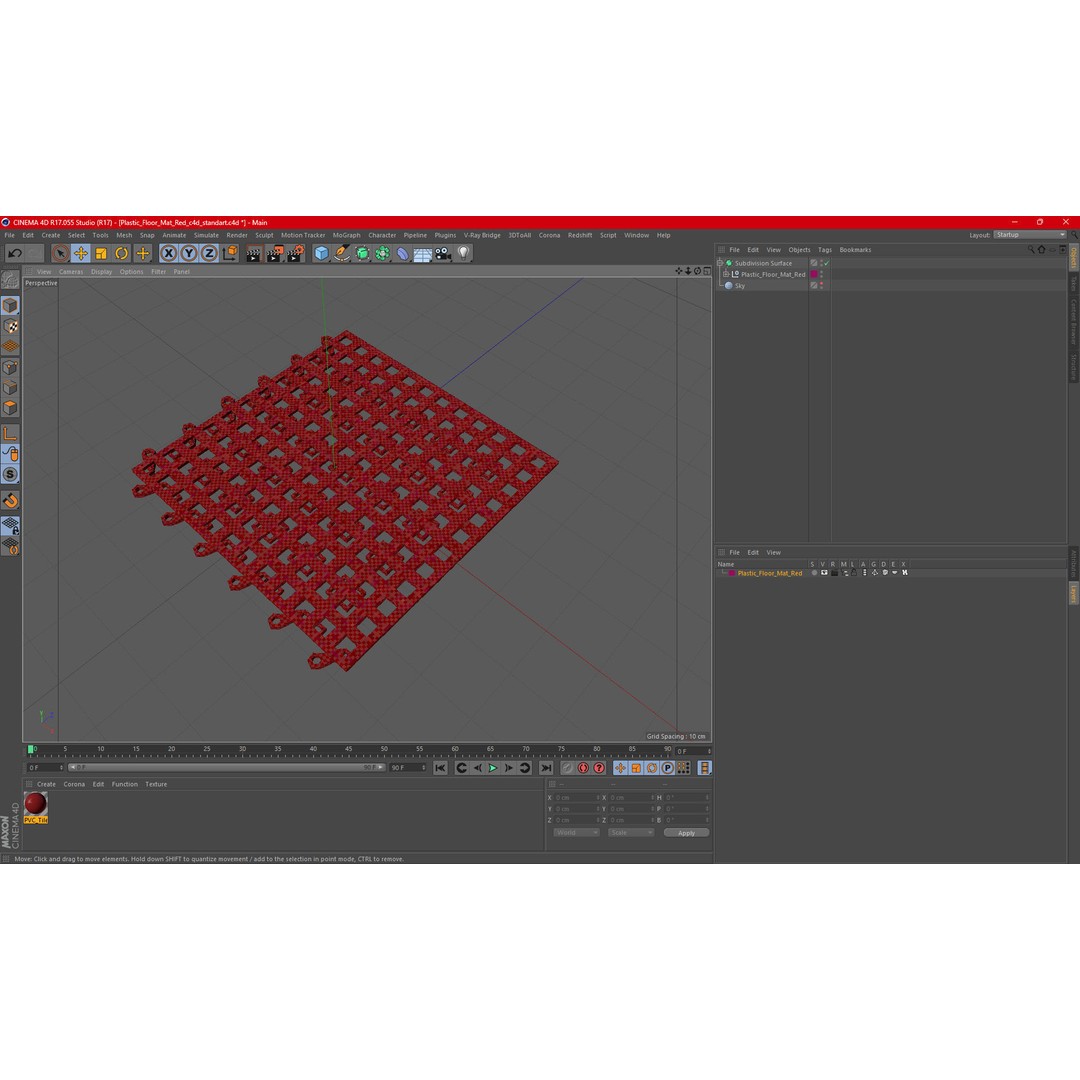Click the X position input field
This screenshot has width=1080, height=1080.
point(576,798)
